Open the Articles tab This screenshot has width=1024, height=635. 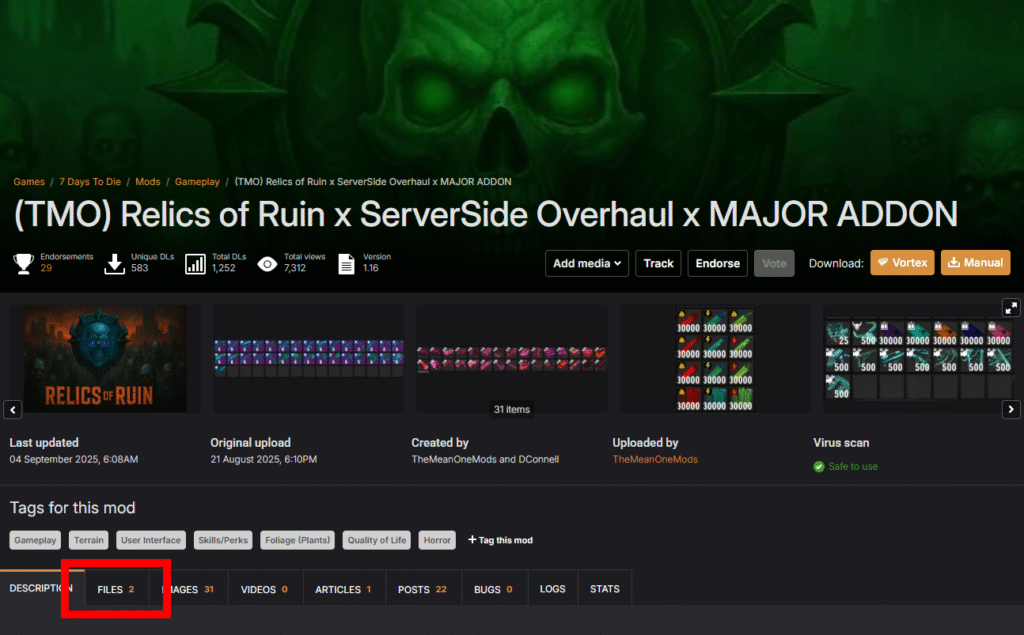click(344, 589)
